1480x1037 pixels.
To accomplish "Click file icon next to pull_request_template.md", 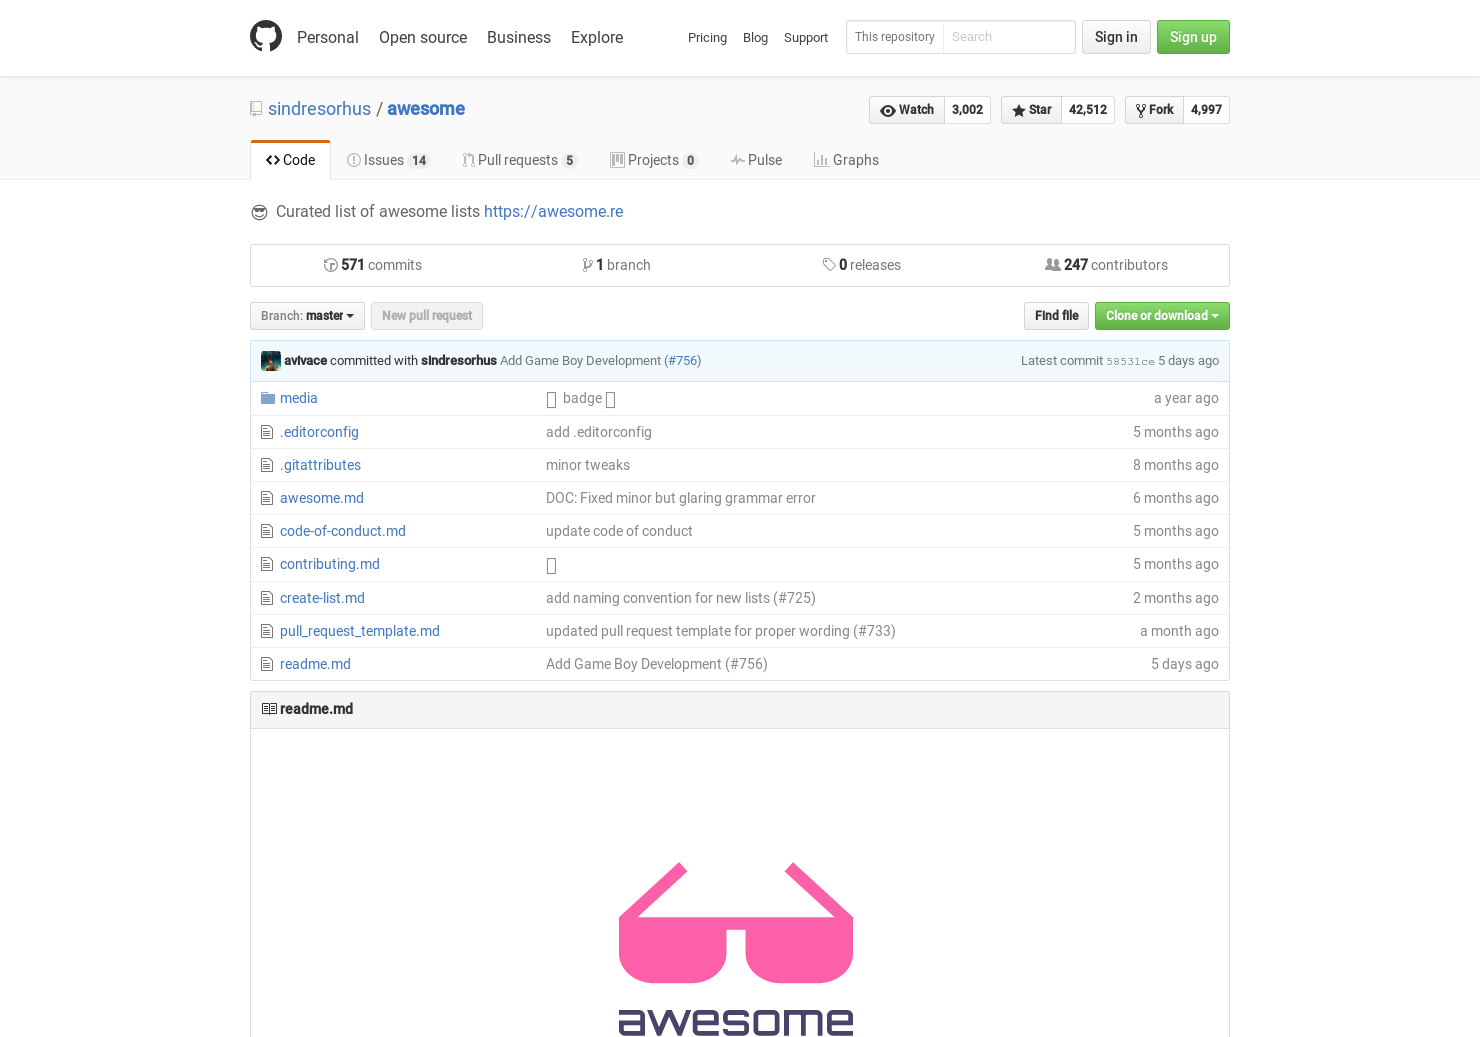I will click(267, 631).
